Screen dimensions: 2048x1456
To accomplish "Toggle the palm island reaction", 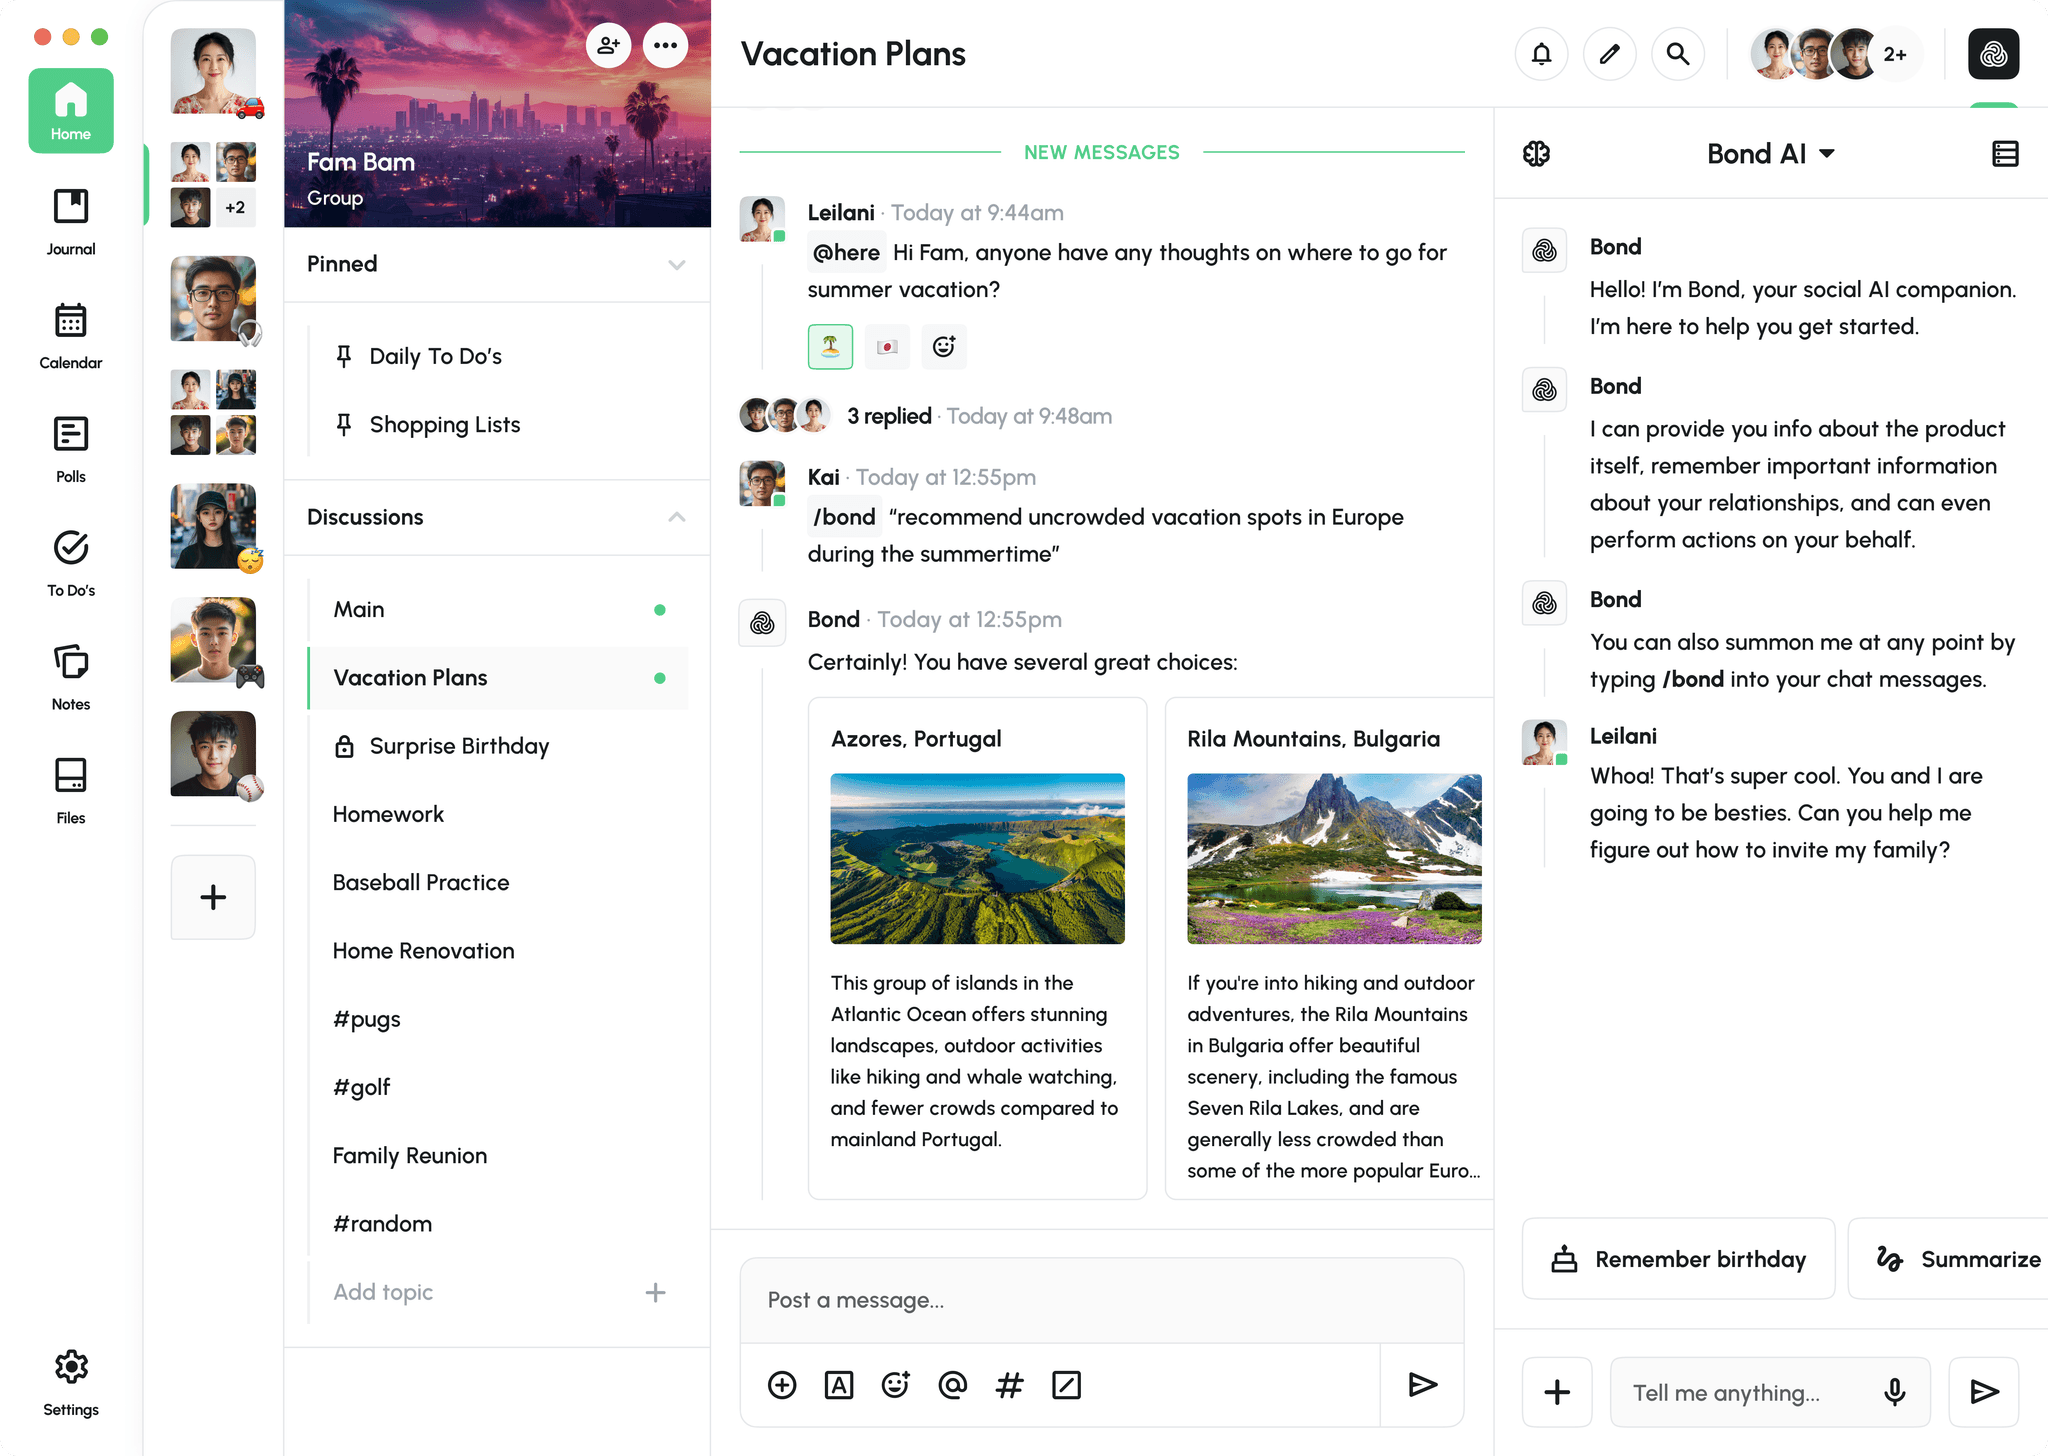I will (830, 347).
